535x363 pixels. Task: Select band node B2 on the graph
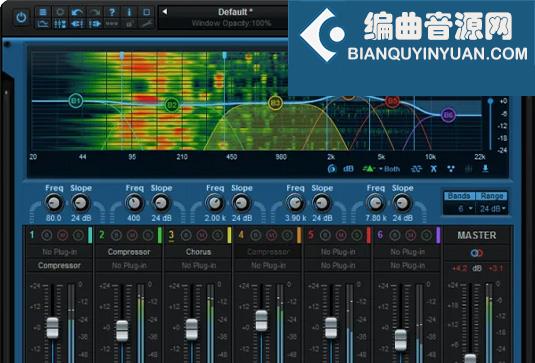(x=172, y=105)
